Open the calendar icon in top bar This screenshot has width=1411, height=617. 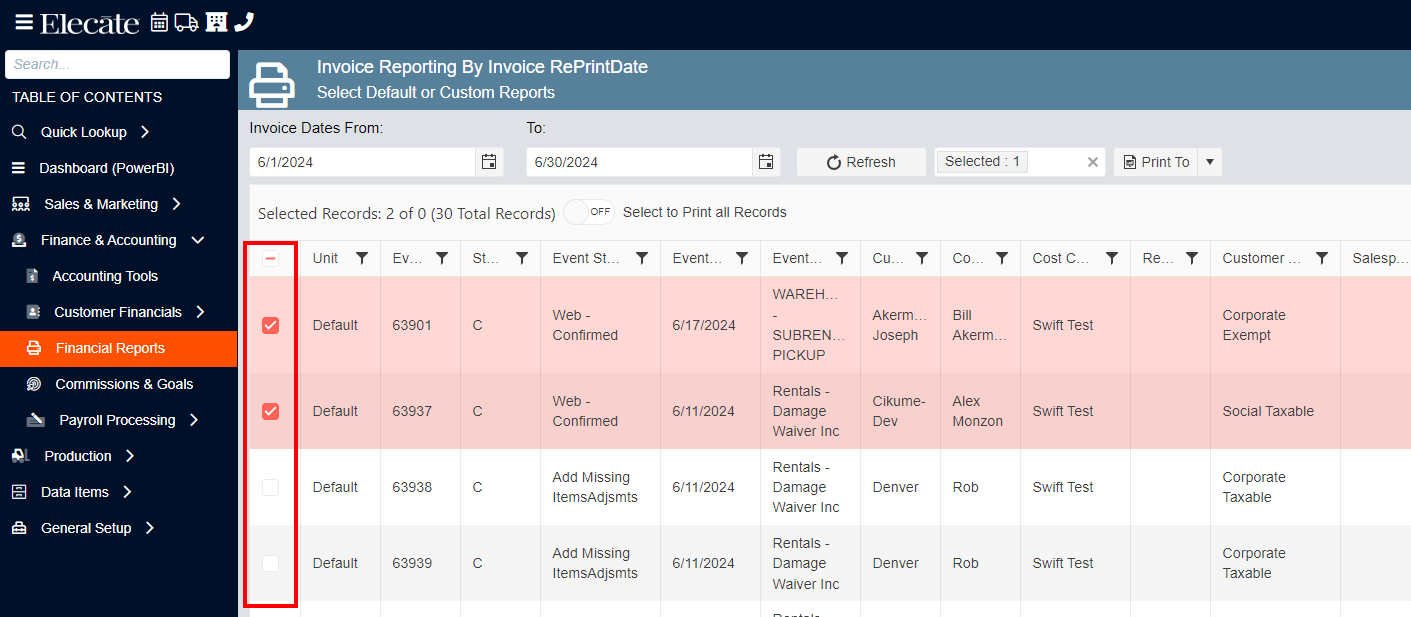coord(159,22)
